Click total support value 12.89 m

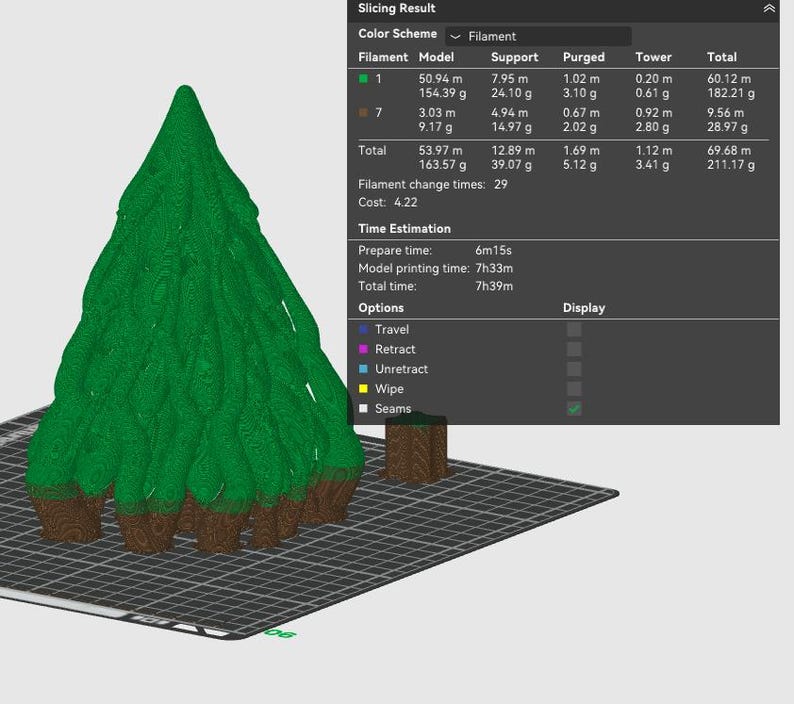pos(512,151)
